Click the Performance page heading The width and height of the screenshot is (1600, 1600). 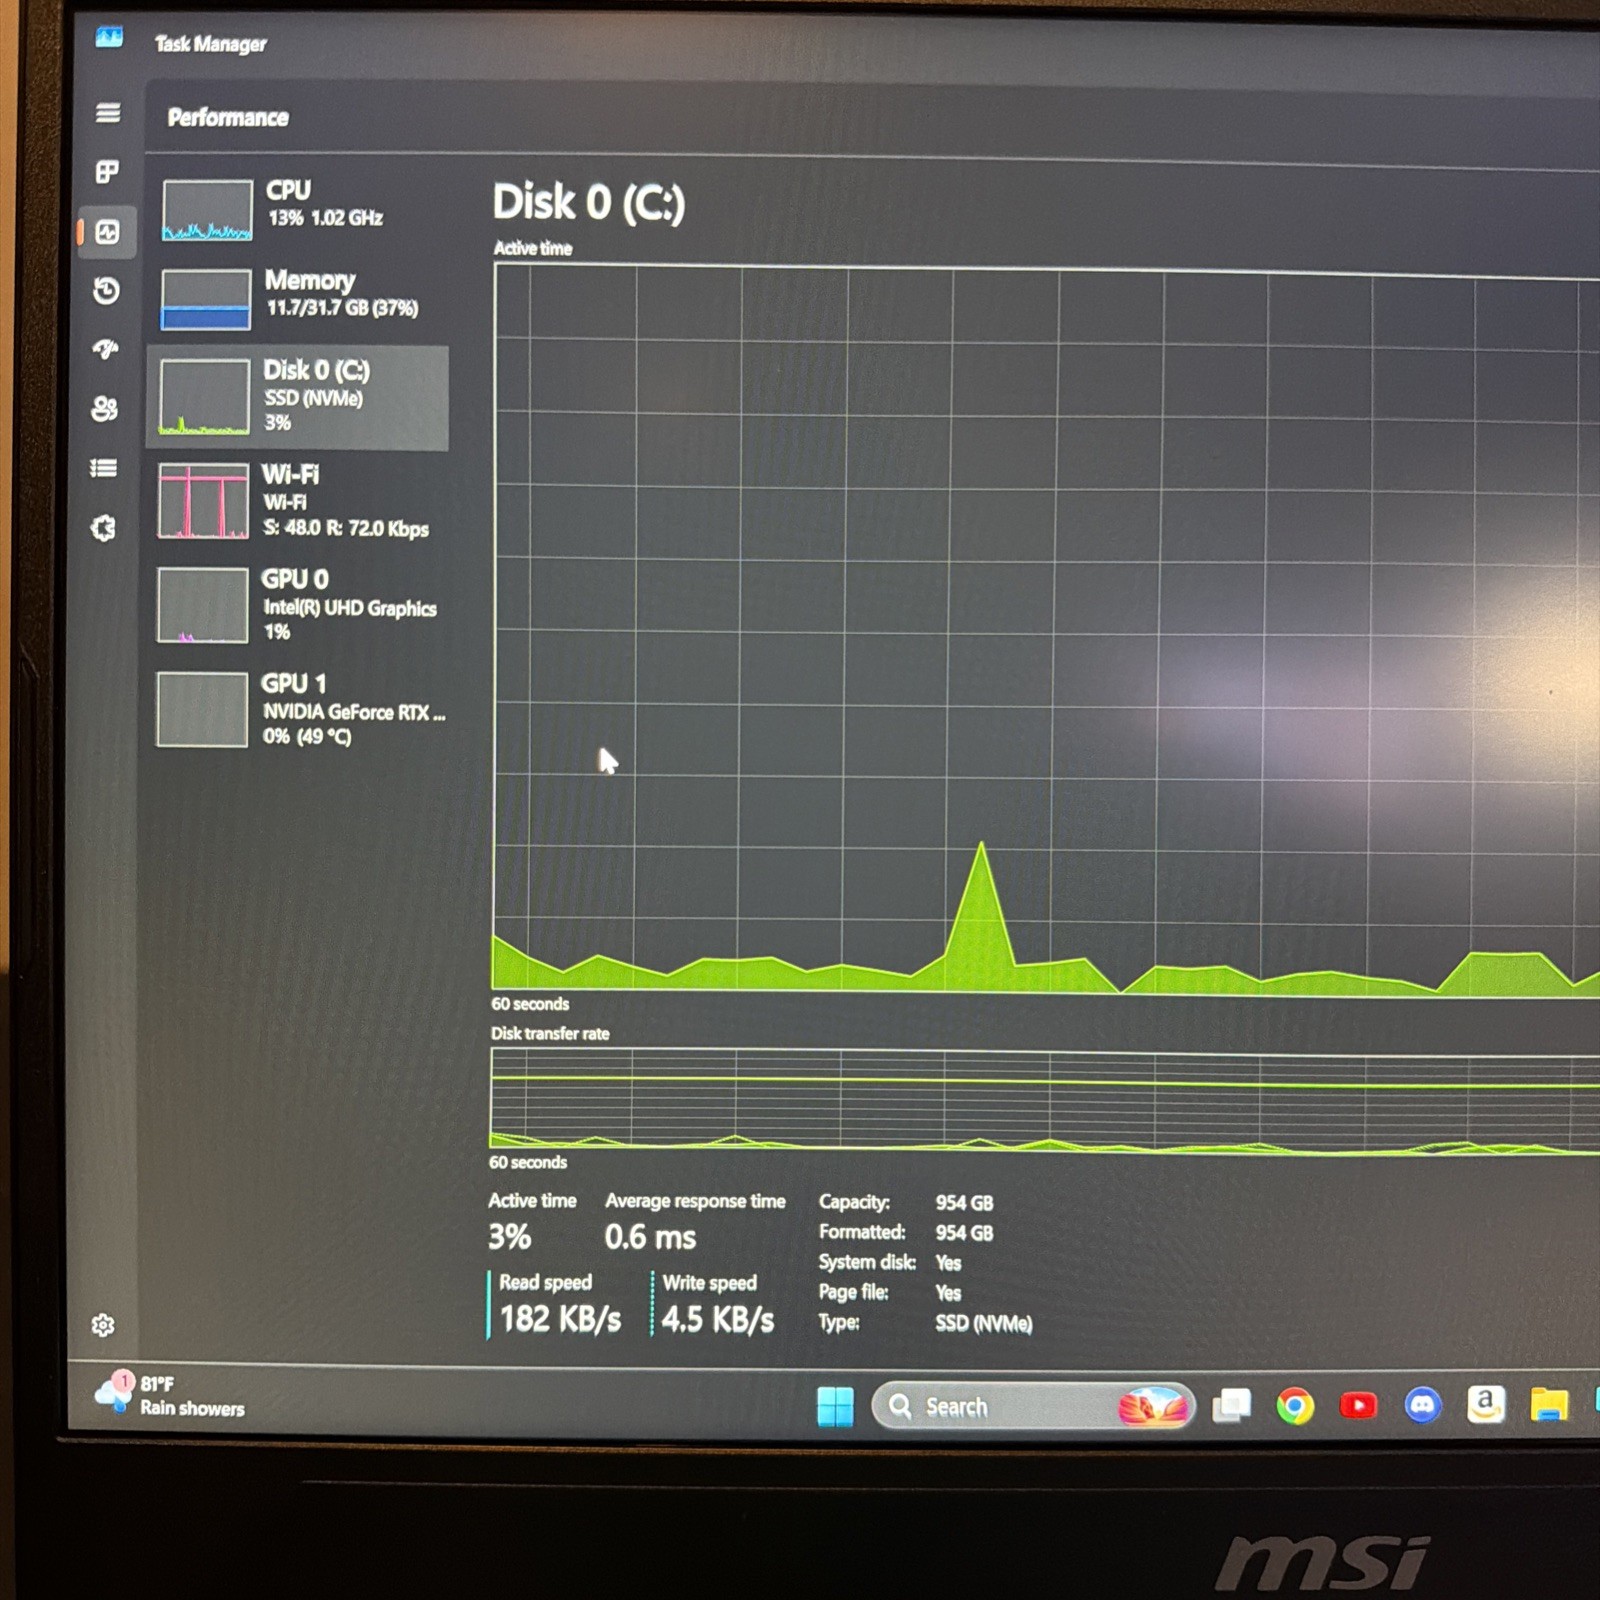(228, 118)
